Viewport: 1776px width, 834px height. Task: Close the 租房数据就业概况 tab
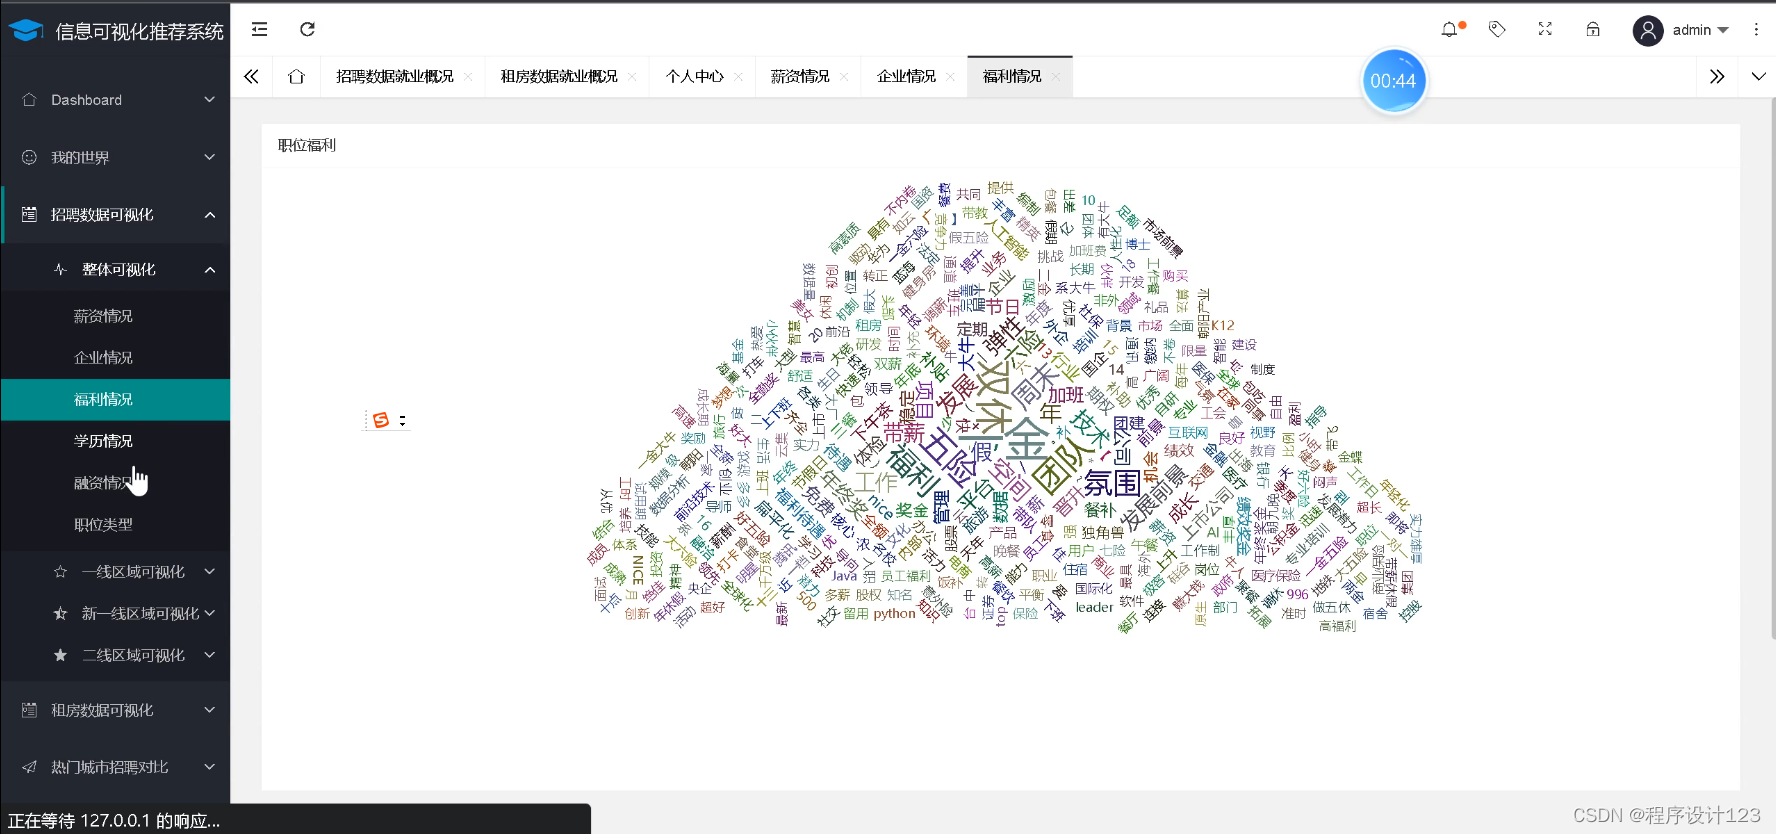[632, 77]
